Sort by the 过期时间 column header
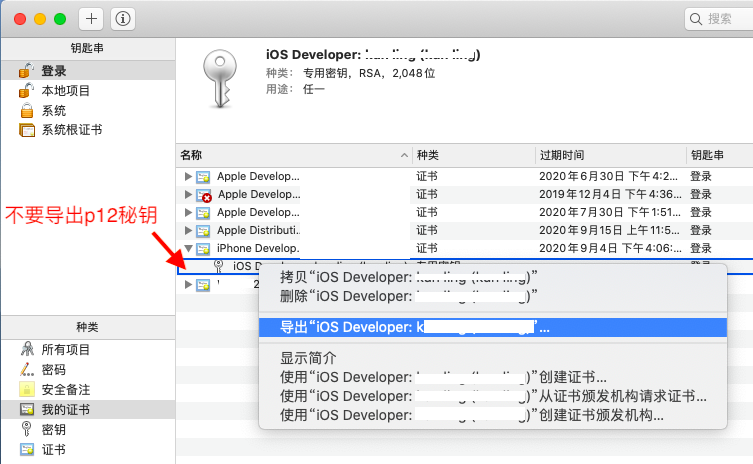753x464 pixels. 611,155
